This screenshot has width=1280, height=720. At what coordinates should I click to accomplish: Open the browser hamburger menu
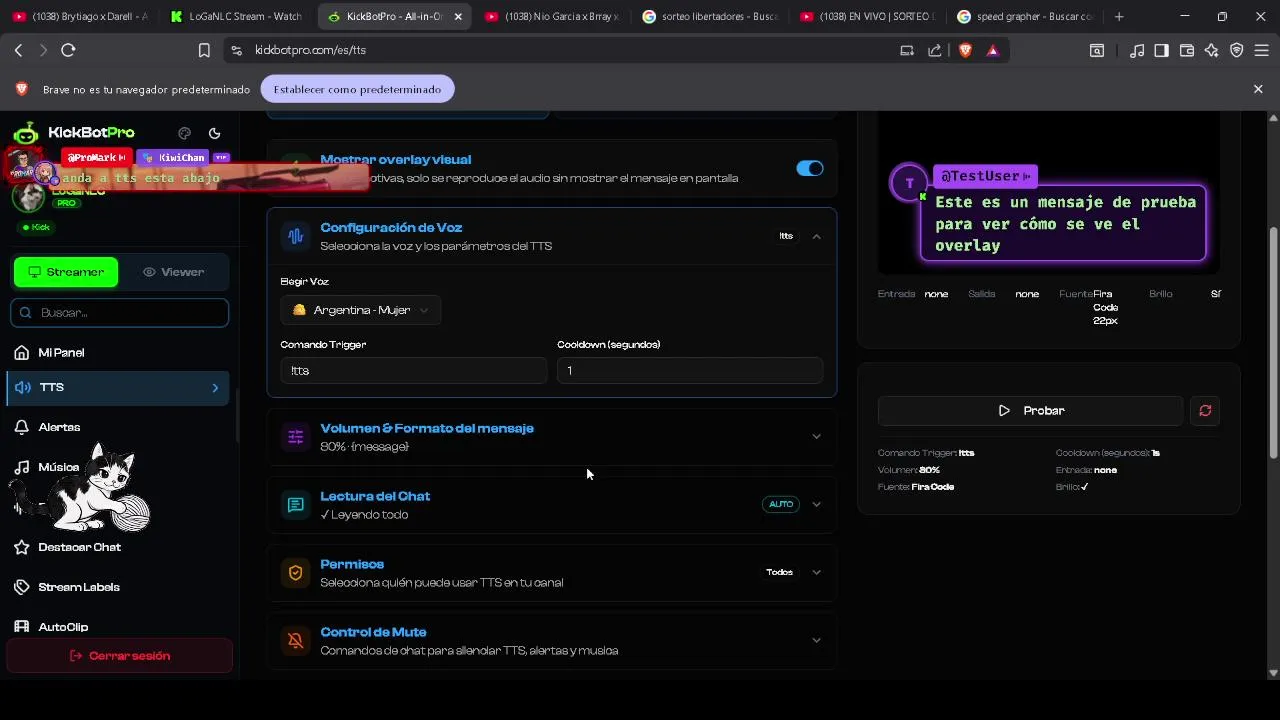pyautogui.click(x=1262, y=50)
